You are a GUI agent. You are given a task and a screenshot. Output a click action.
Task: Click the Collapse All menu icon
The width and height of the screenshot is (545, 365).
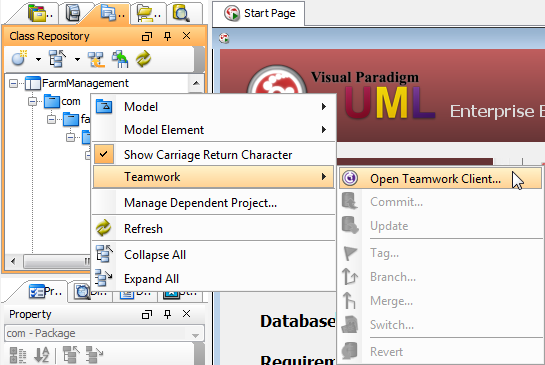click(104, 253)
